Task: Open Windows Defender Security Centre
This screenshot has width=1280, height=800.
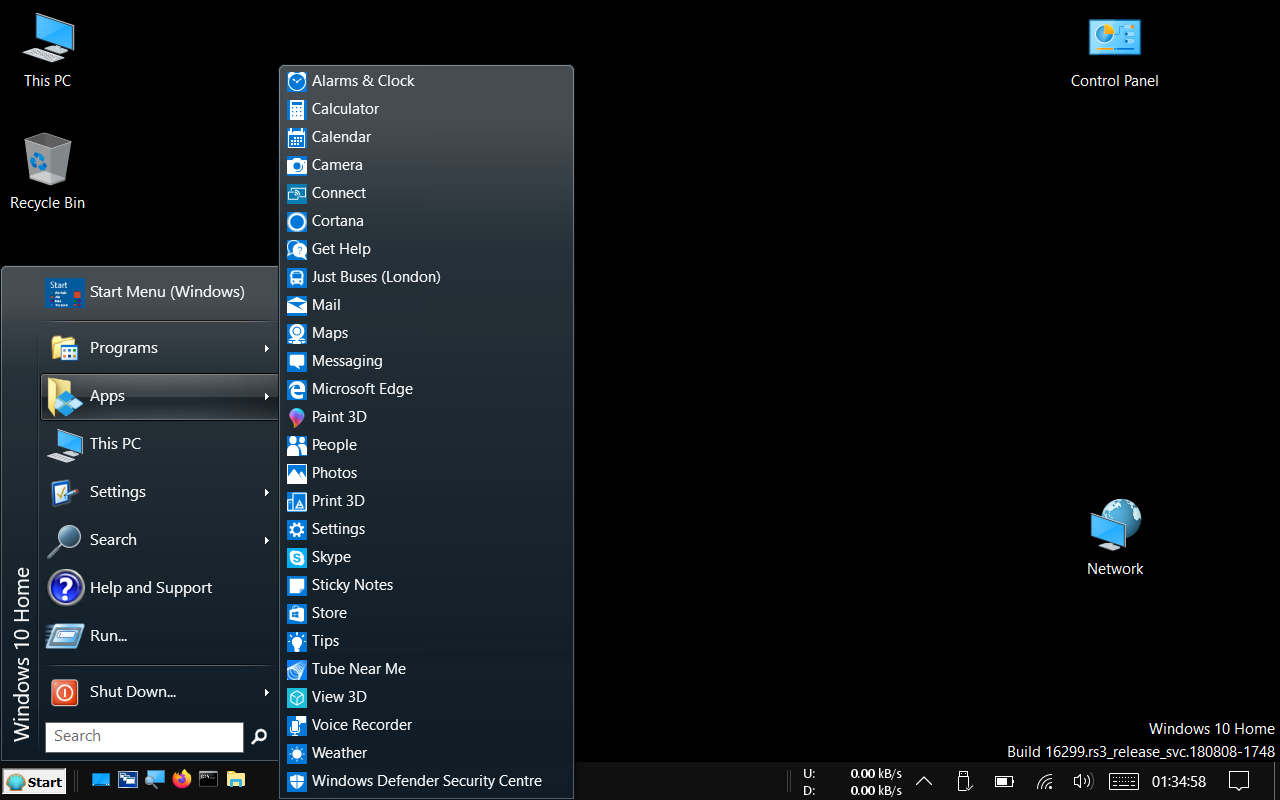Action: coord(426,781)
